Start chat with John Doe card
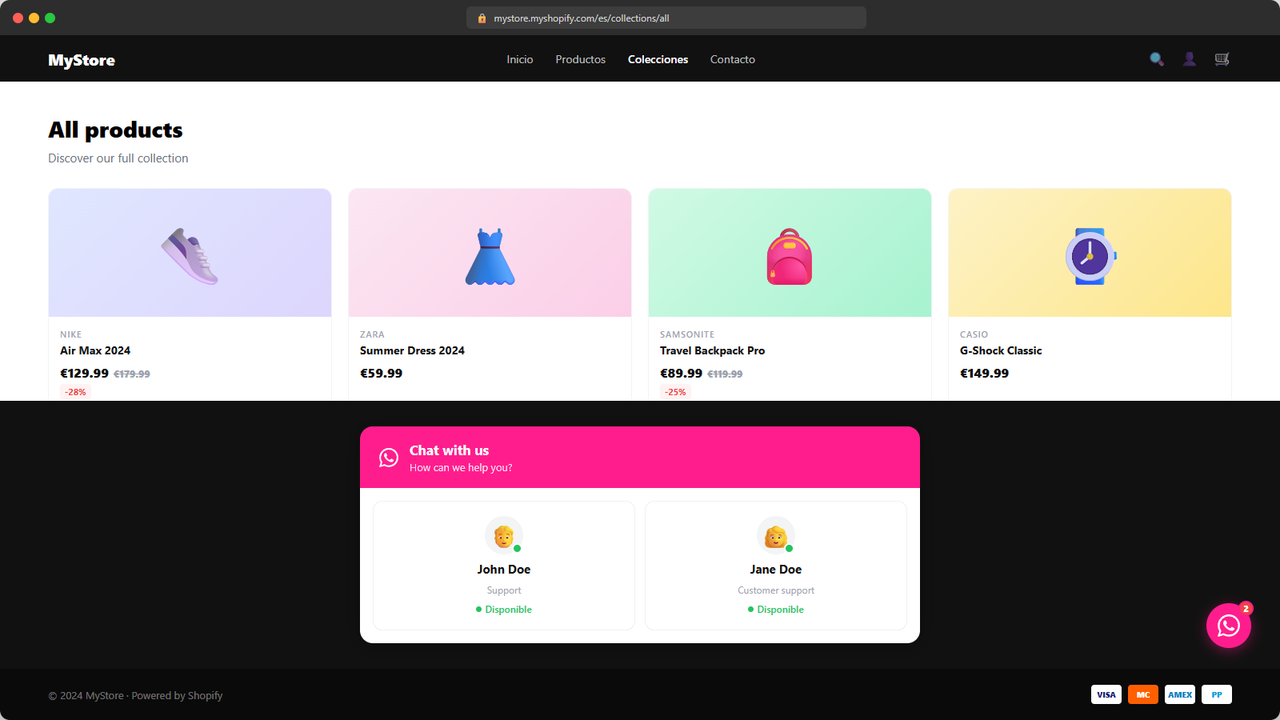 [504, 566]
